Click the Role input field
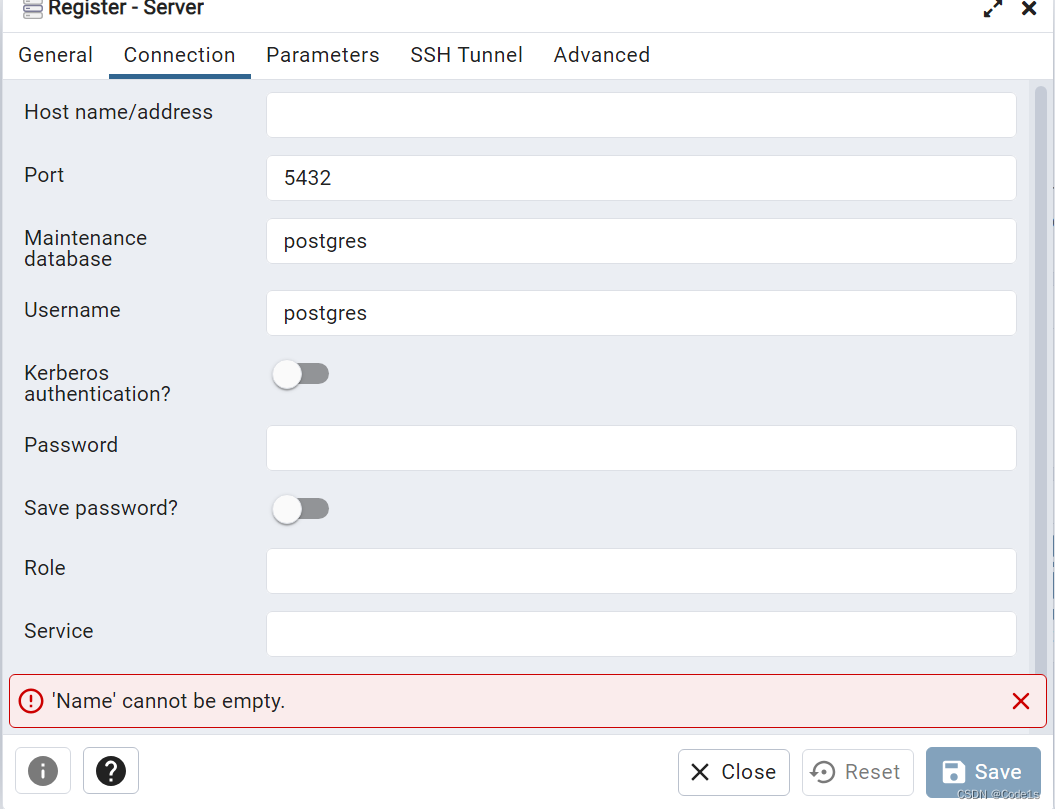The image size is (1055, 809). [641, 571]
